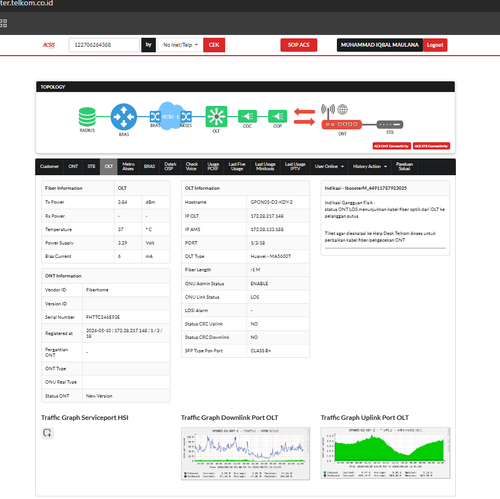This screenshot has height=499, width=500.
Task: Click the ACS STB Connectivity button
Action: [x=431, y=146]
